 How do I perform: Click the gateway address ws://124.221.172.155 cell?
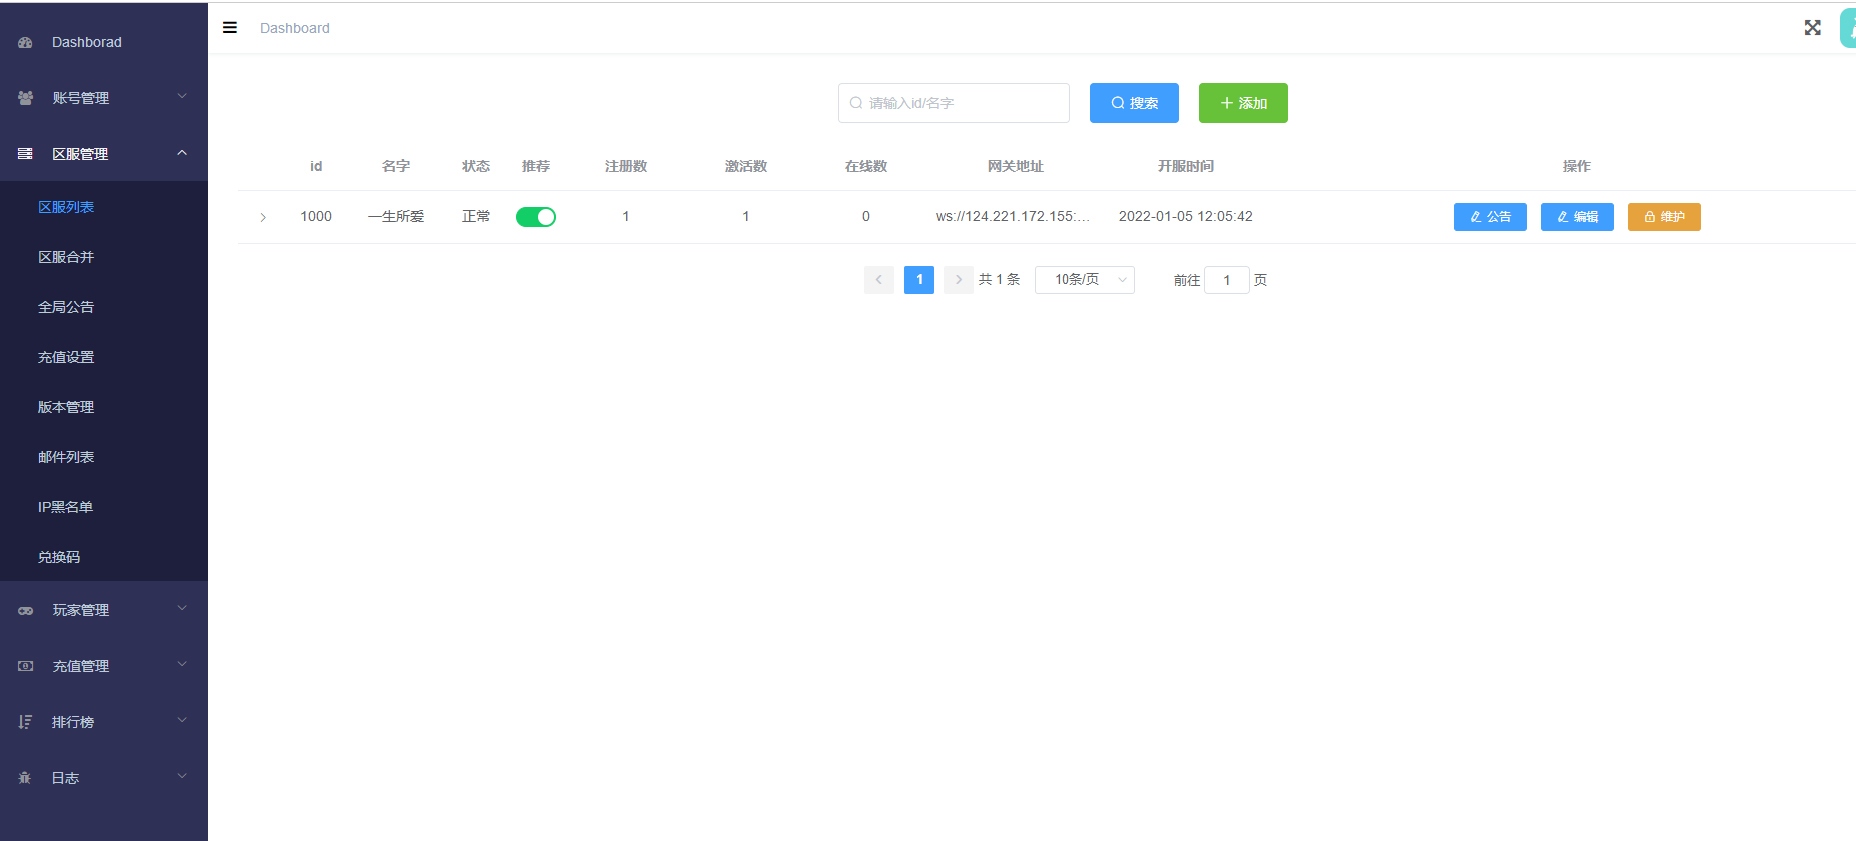tap(1013, 216)
